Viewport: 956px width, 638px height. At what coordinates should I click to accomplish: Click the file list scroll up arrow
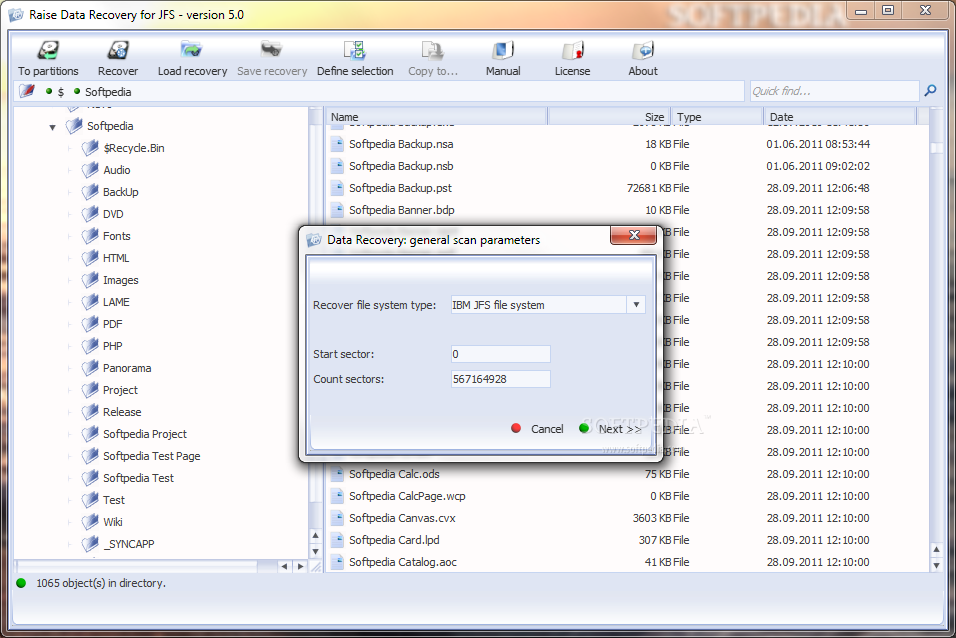point(936,550)
